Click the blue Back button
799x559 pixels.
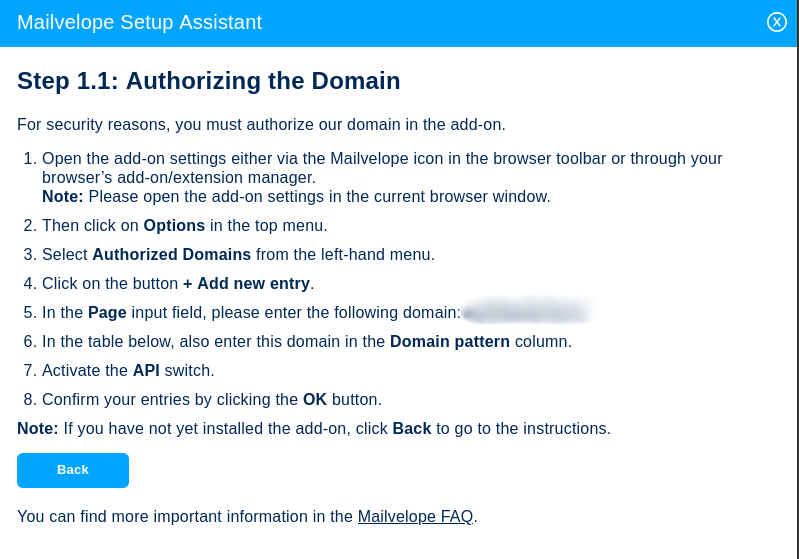pyautogui.click(x=73, y=470)
